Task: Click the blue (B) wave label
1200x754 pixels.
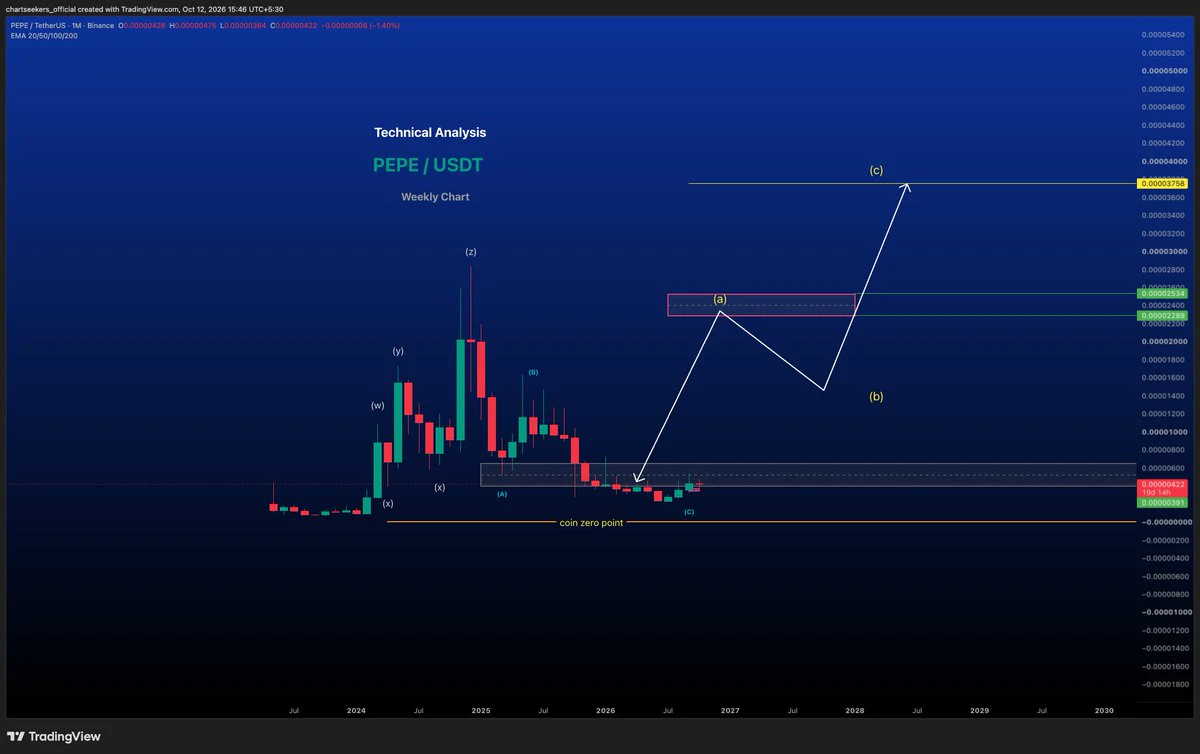Action: point(533,372)
